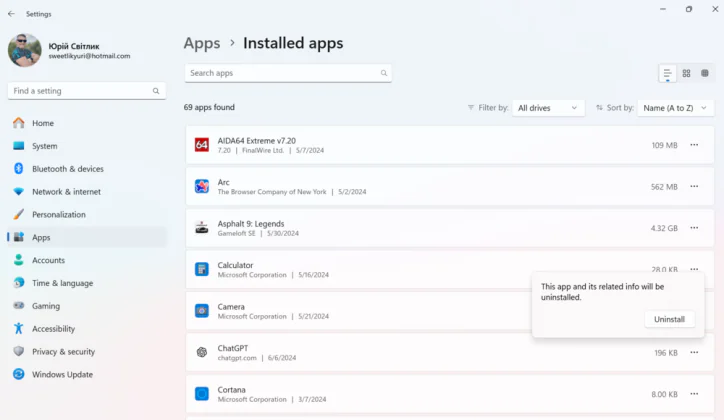
Task: Click the ChatGPT app icon
Action: pyautogui.click(x=202, y=353)
